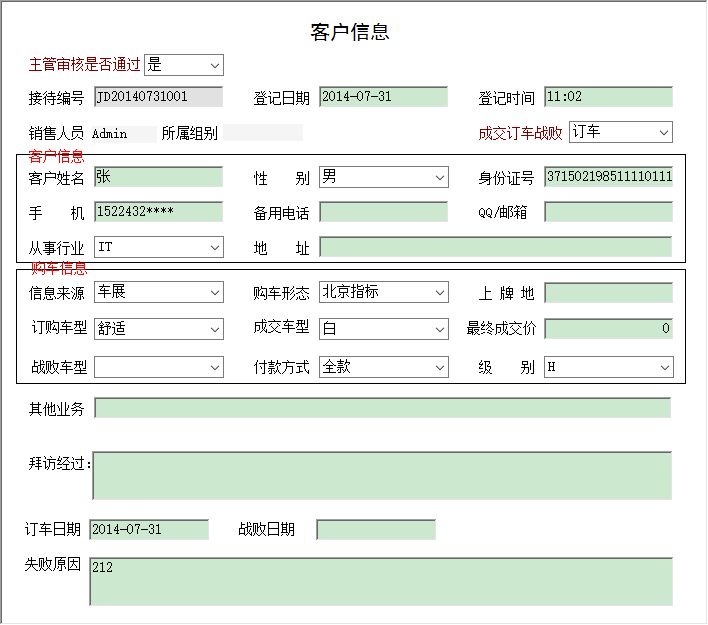Click the 订车日期 field
The image size is (708, 625).
pyautogui.click(x=149, y=529)
